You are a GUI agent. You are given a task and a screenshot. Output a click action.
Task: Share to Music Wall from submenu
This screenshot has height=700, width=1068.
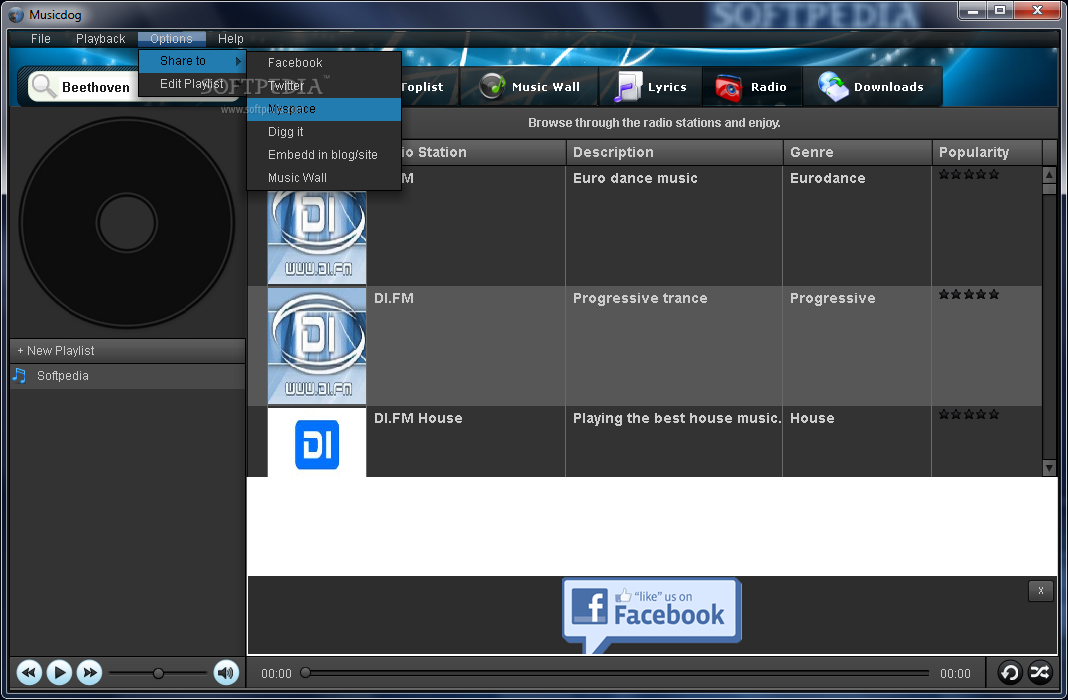[x=324, y=178]
